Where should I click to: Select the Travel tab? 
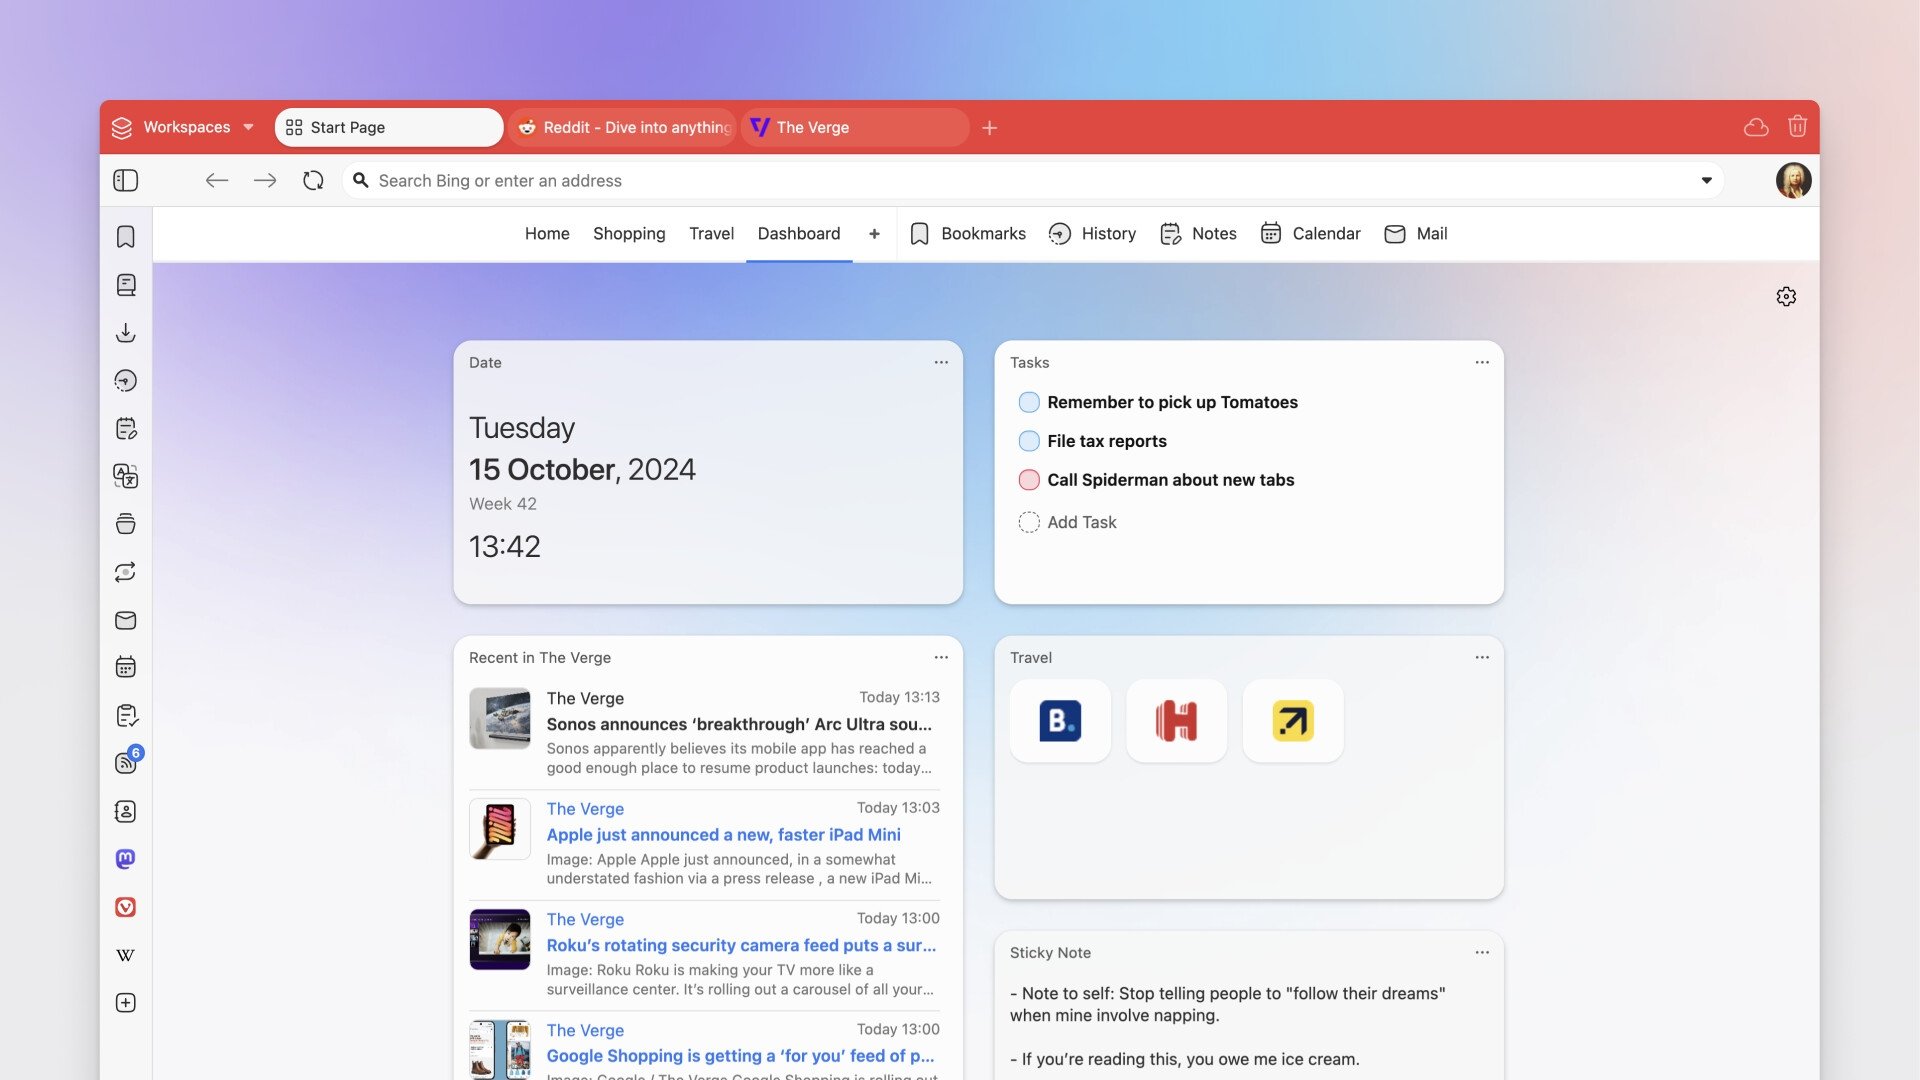click(711, 233)
